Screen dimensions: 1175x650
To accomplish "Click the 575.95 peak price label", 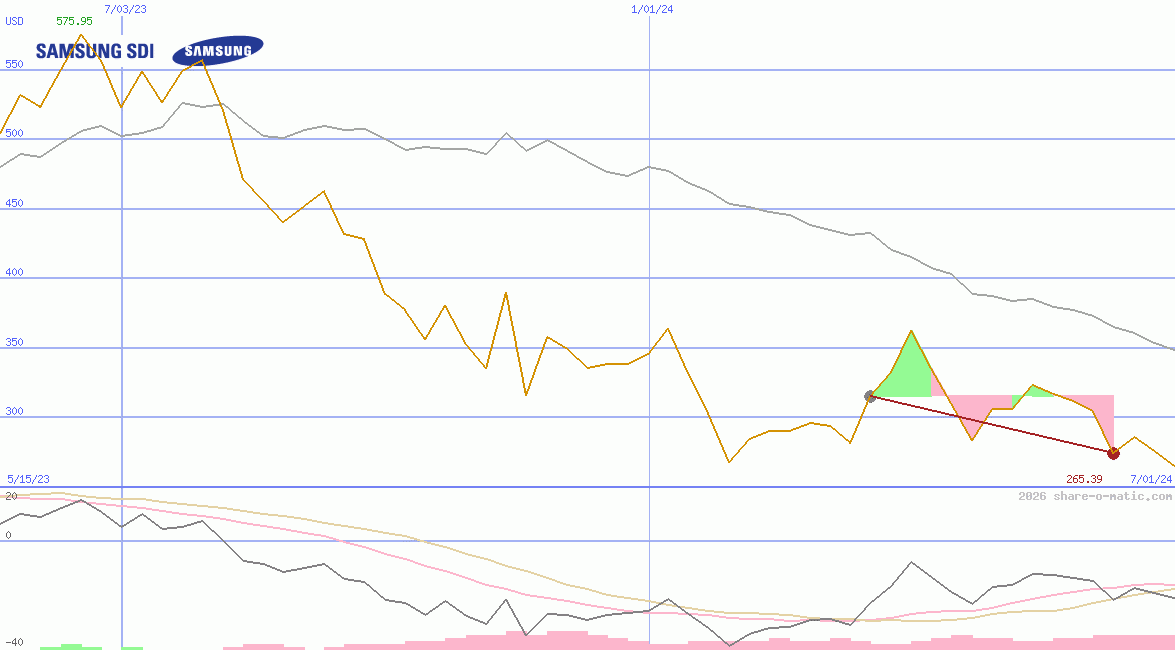I will (74, 21).
